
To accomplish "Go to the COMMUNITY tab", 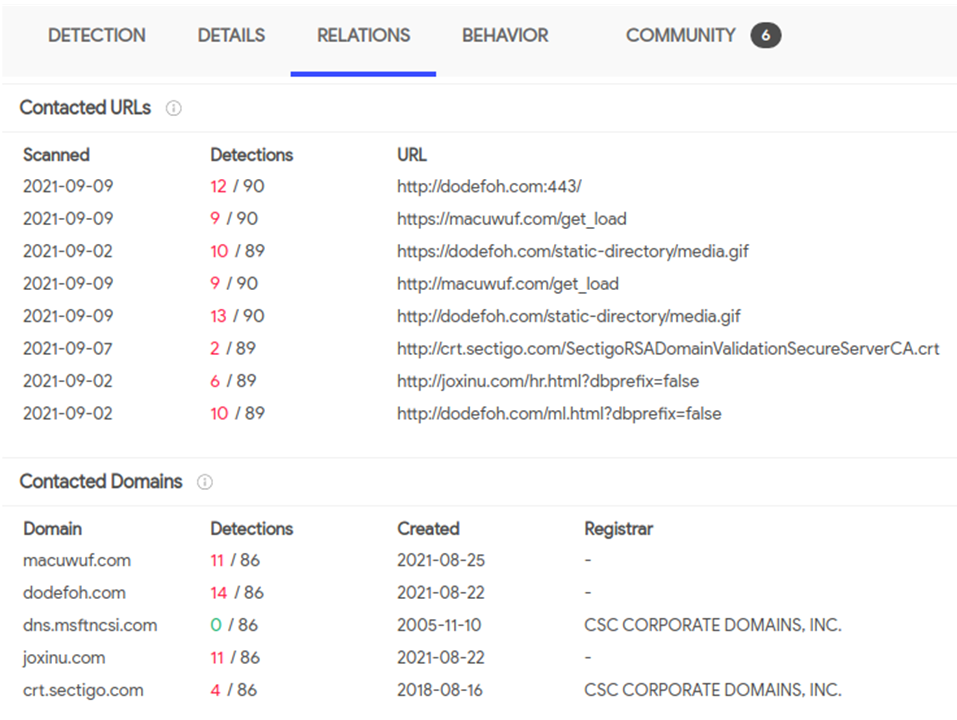I will pos(681,35).
